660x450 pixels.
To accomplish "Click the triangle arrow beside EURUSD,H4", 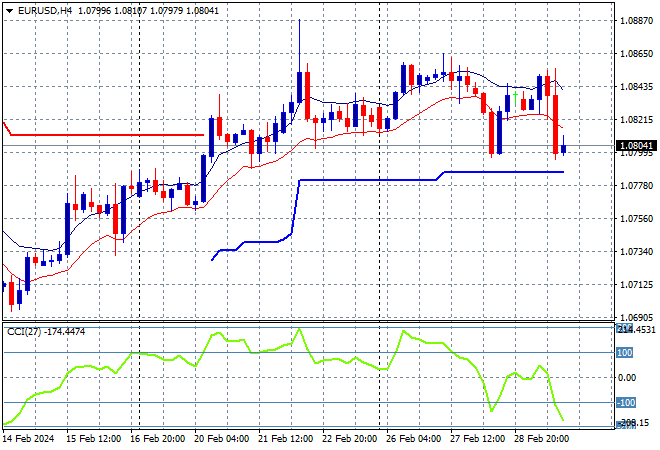I will click(9, 11).
